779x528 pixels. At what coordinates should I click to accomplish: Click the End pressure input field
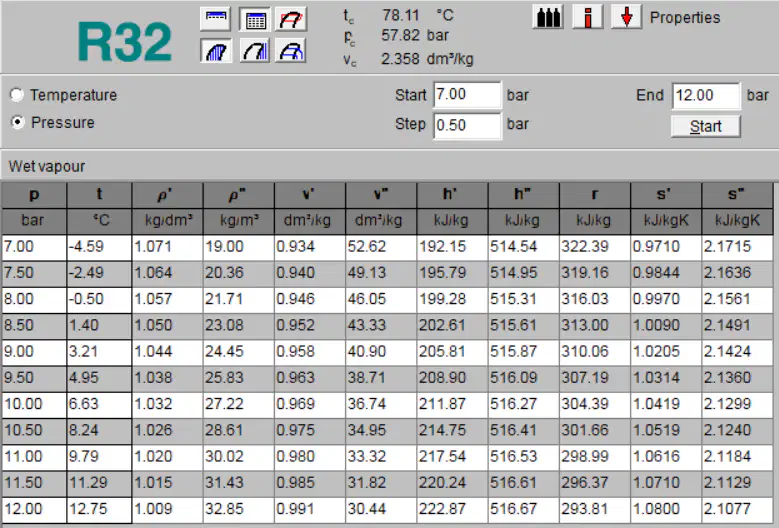tap(706, 95)
